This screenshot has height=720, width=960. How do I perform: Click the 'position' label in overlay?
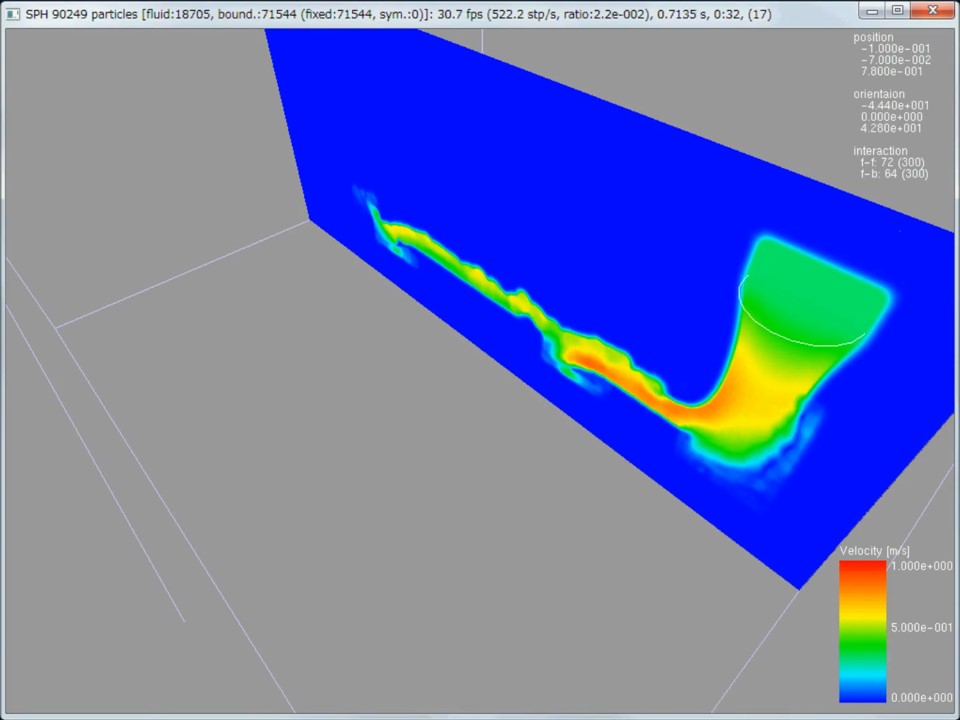[873, 37]
